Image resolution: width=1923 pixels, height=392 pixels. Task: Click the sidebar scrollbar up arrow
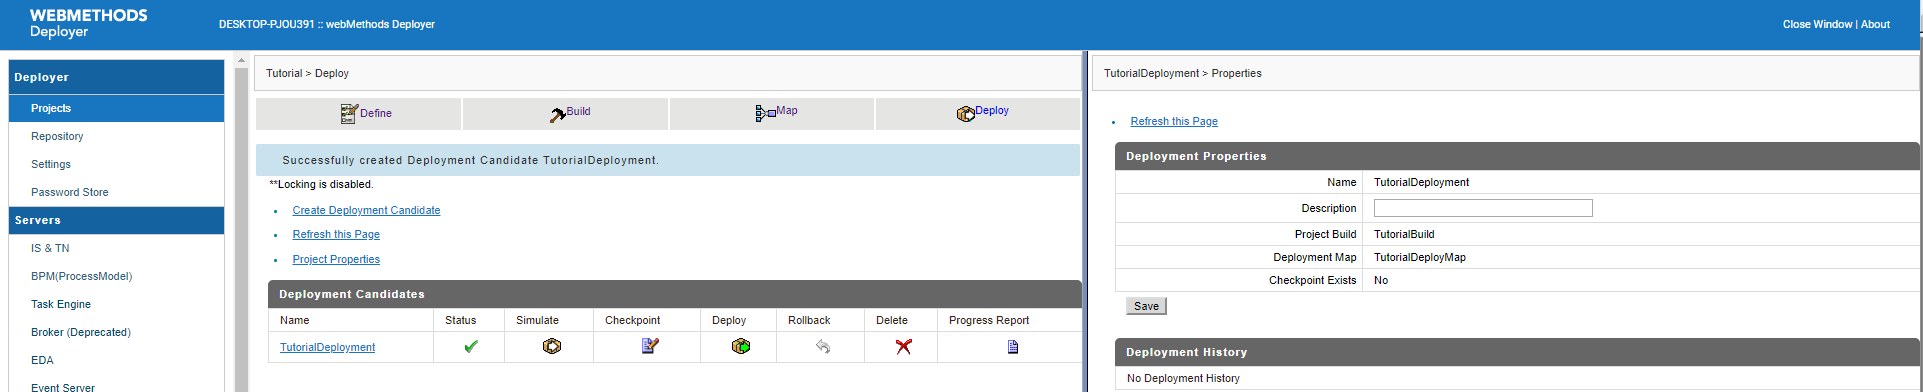pyautogui.click(x=241, y=61)
